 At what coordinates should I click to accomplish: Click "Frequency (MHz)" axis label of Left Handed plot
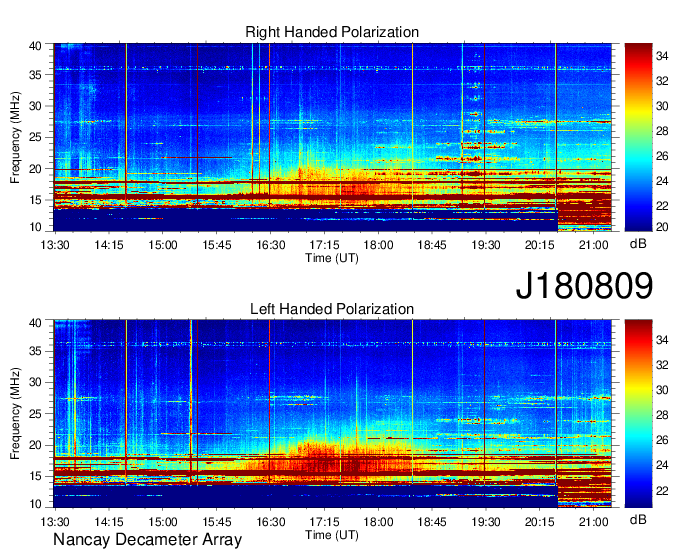15,414
